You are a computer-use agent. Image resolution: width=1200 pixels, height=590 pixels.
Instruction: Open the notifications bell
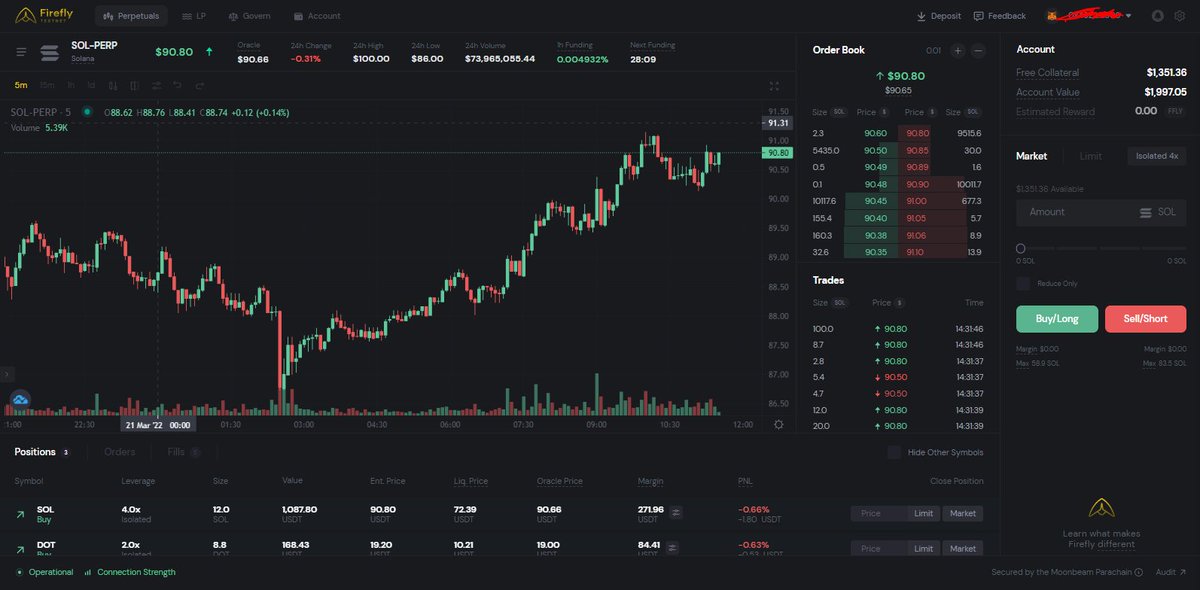point(1157,16)
